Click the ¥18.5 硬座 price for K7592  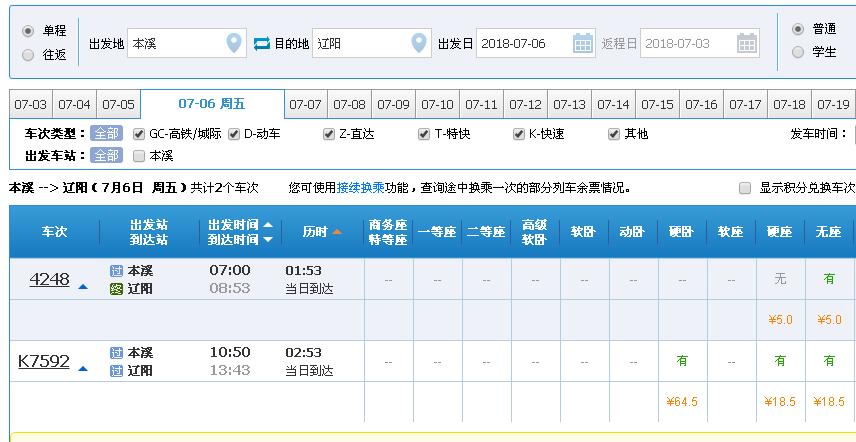pos(780,402)
